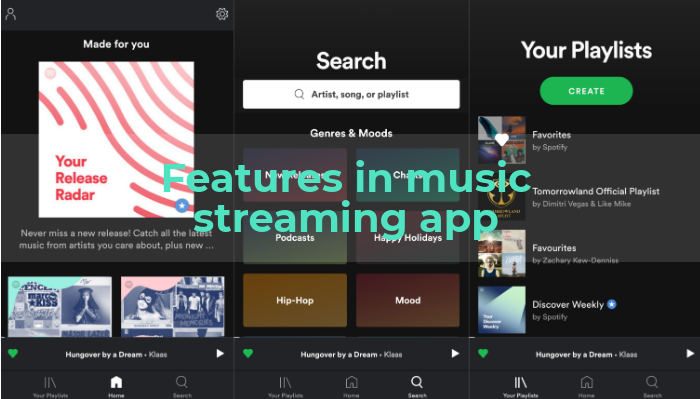Open Discover Weekly cover art
This screenshot has height=399, width=700.
[x=502, y=310]
